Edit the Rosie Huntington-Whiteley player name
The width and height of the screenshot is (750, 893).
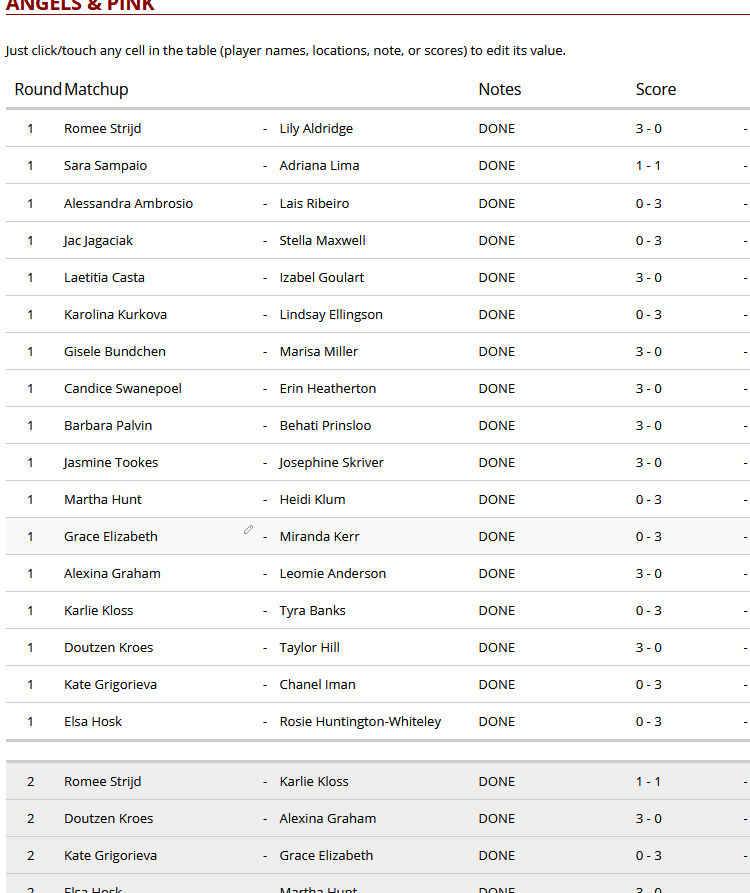pyautogui.click(x=360, y=721)
